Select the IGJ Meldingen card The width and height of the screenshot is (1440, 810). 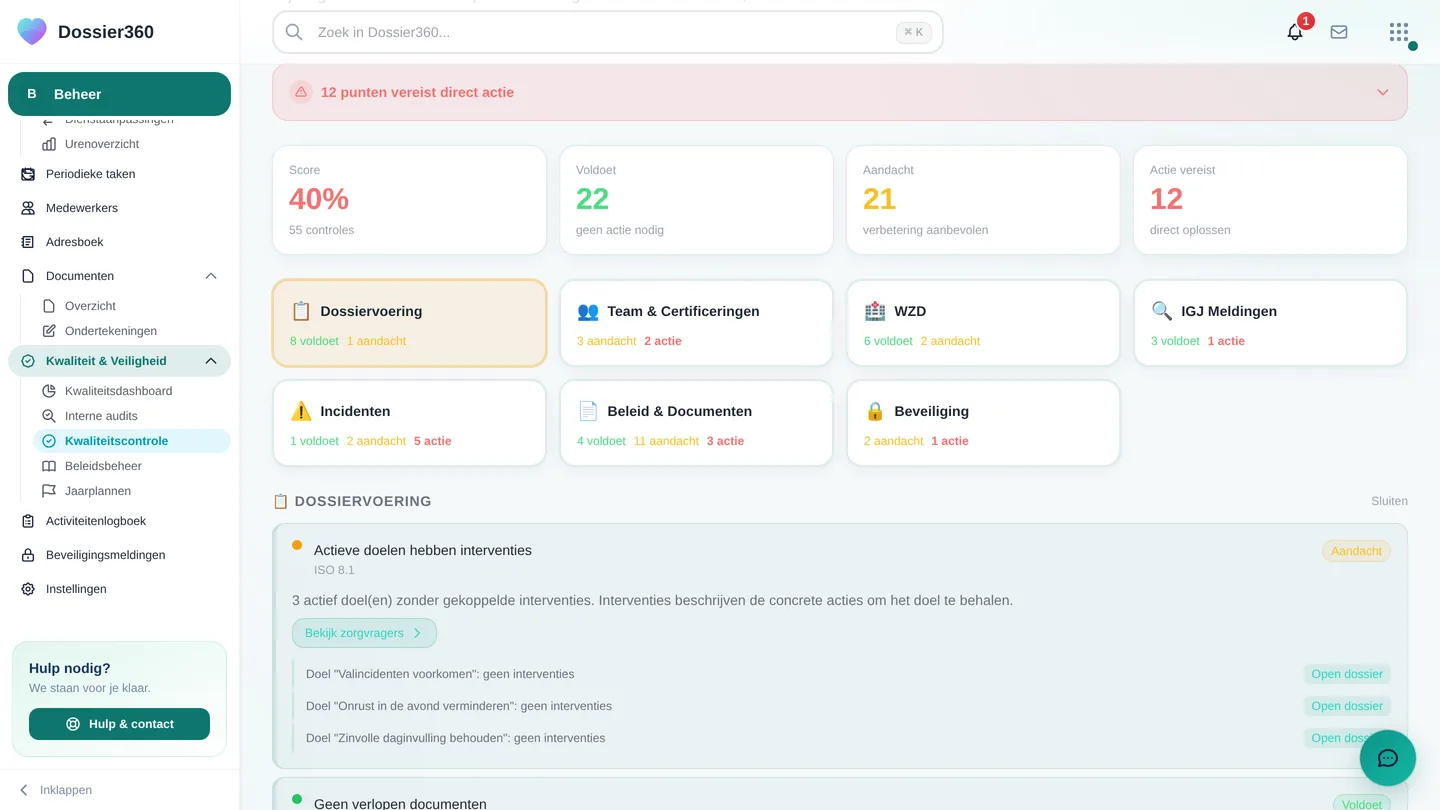pyautogui.click(x=1270, y=323)
